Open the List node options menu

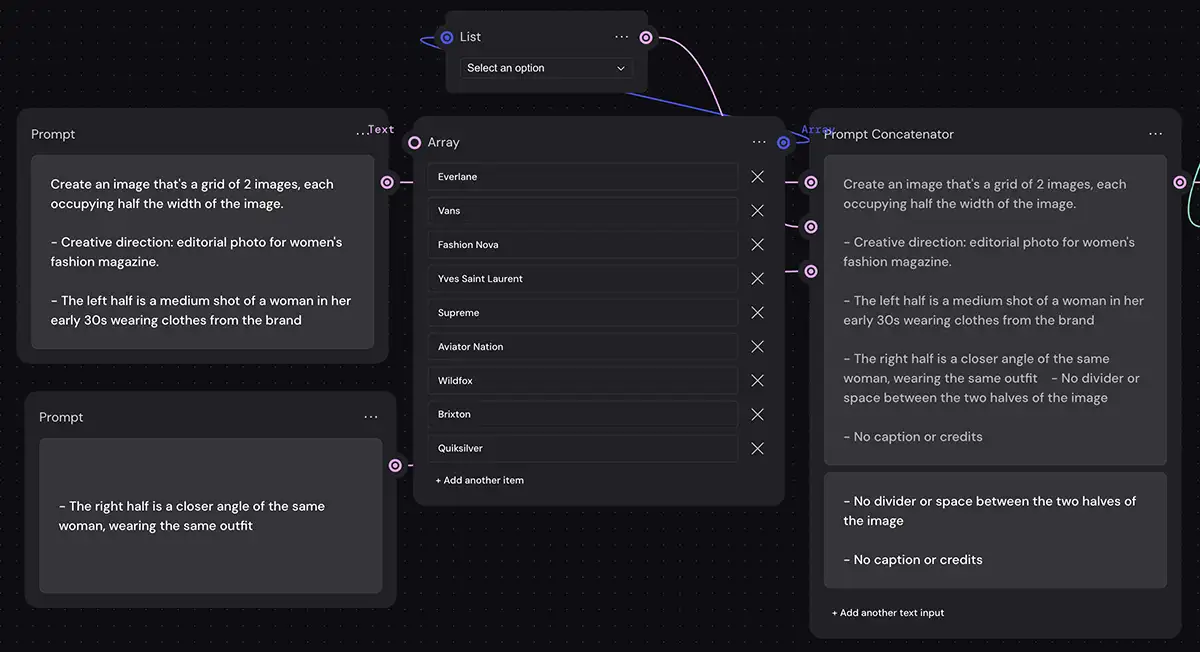pyautogui.click(x=622, y=37)
